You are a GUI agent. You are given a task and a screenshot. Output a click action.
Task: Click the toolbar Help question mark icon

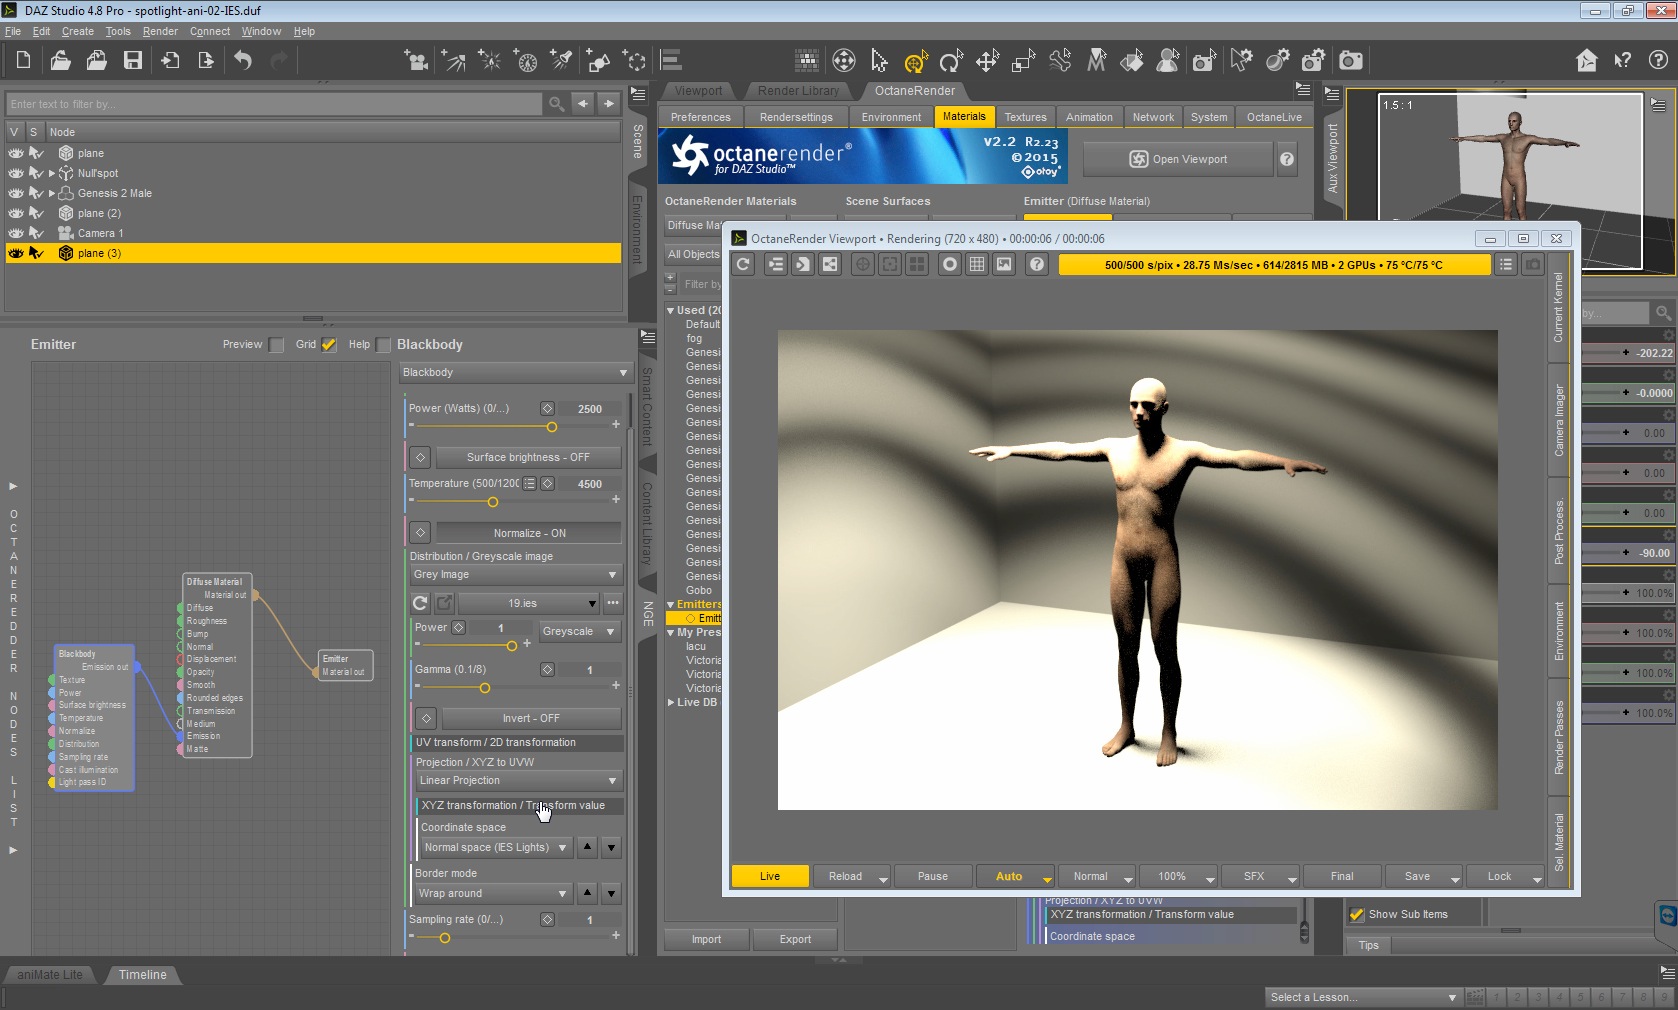point(1658,60)
